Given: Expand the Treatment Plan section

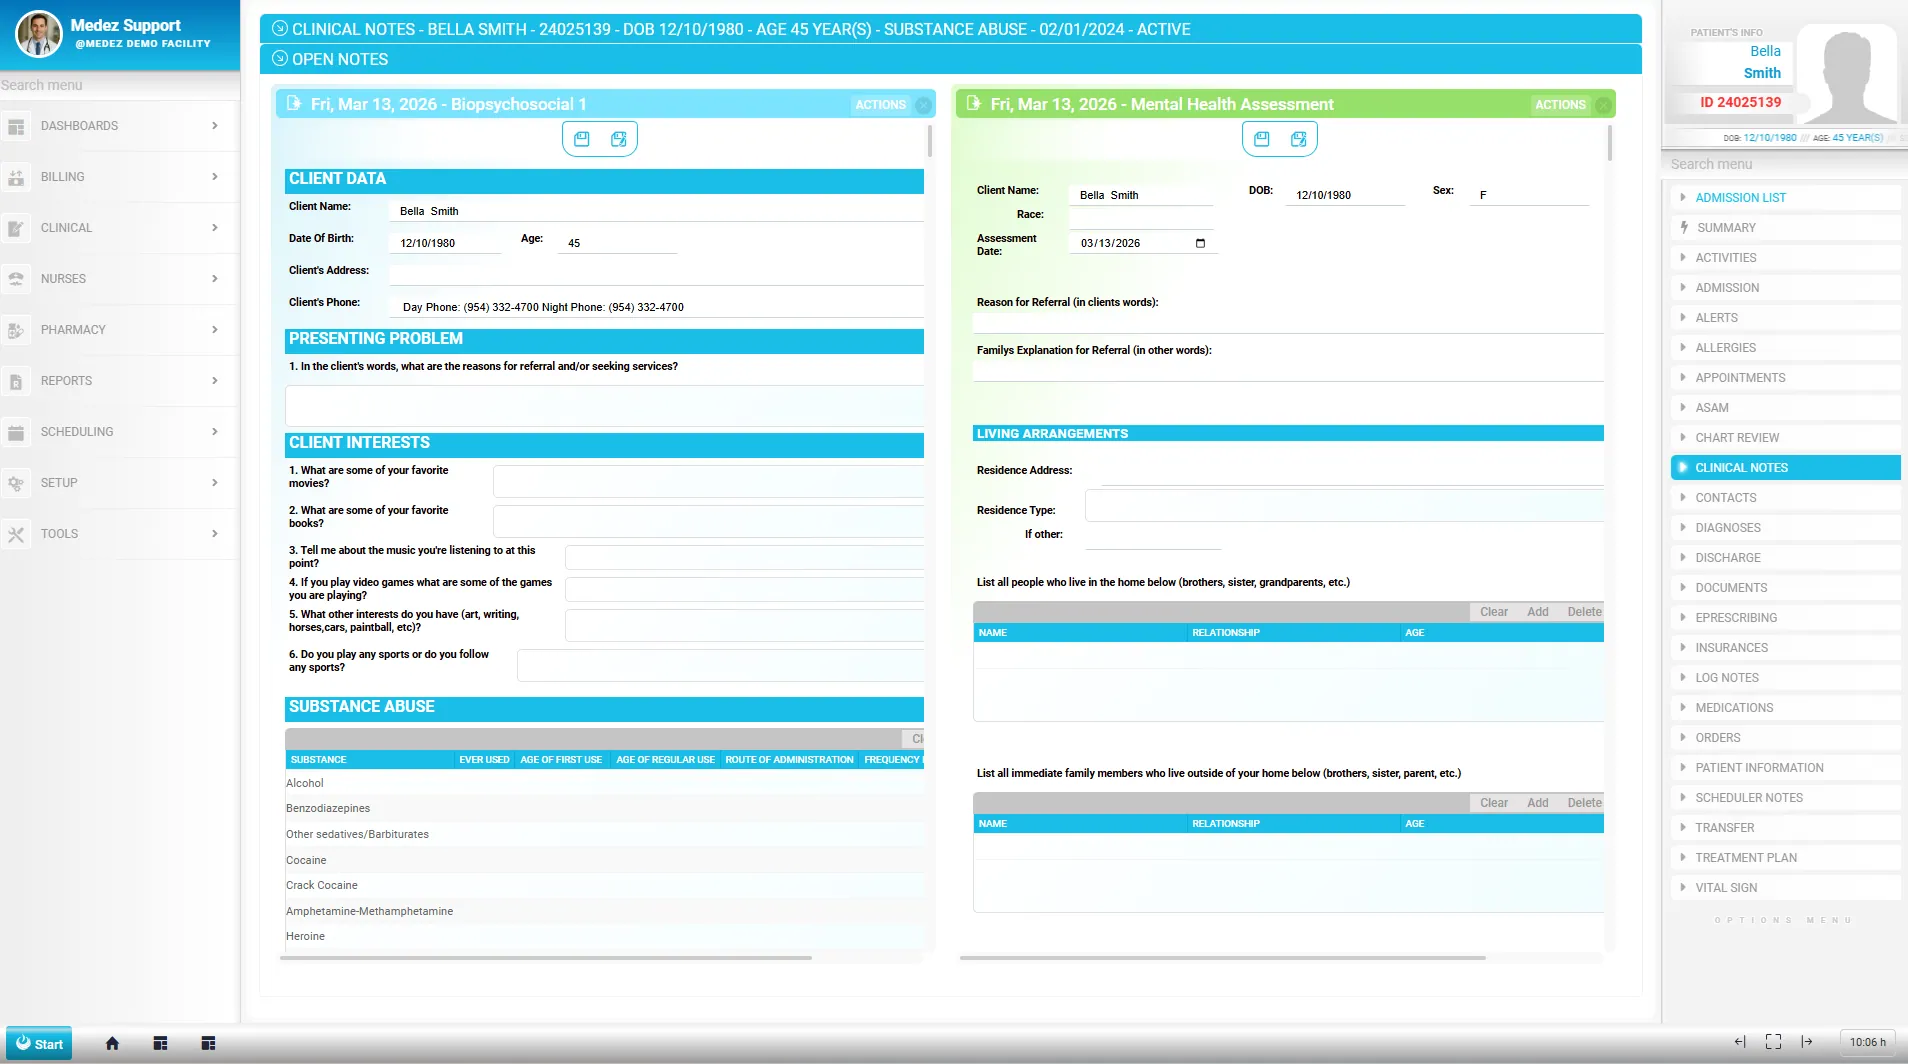Looking at the screenshot, I should (1746, 857).
